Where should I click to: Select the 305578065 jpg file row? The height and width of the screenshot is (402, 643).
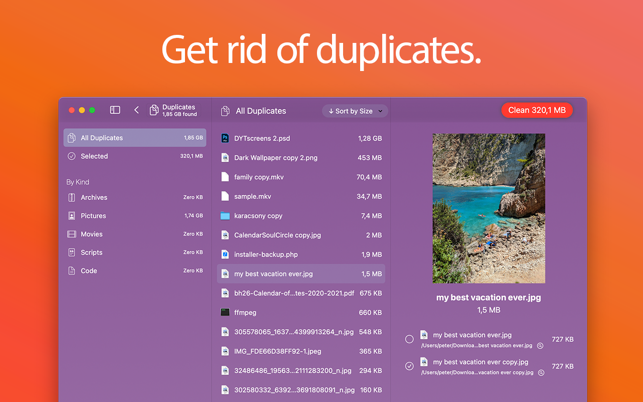click(301, 332)
